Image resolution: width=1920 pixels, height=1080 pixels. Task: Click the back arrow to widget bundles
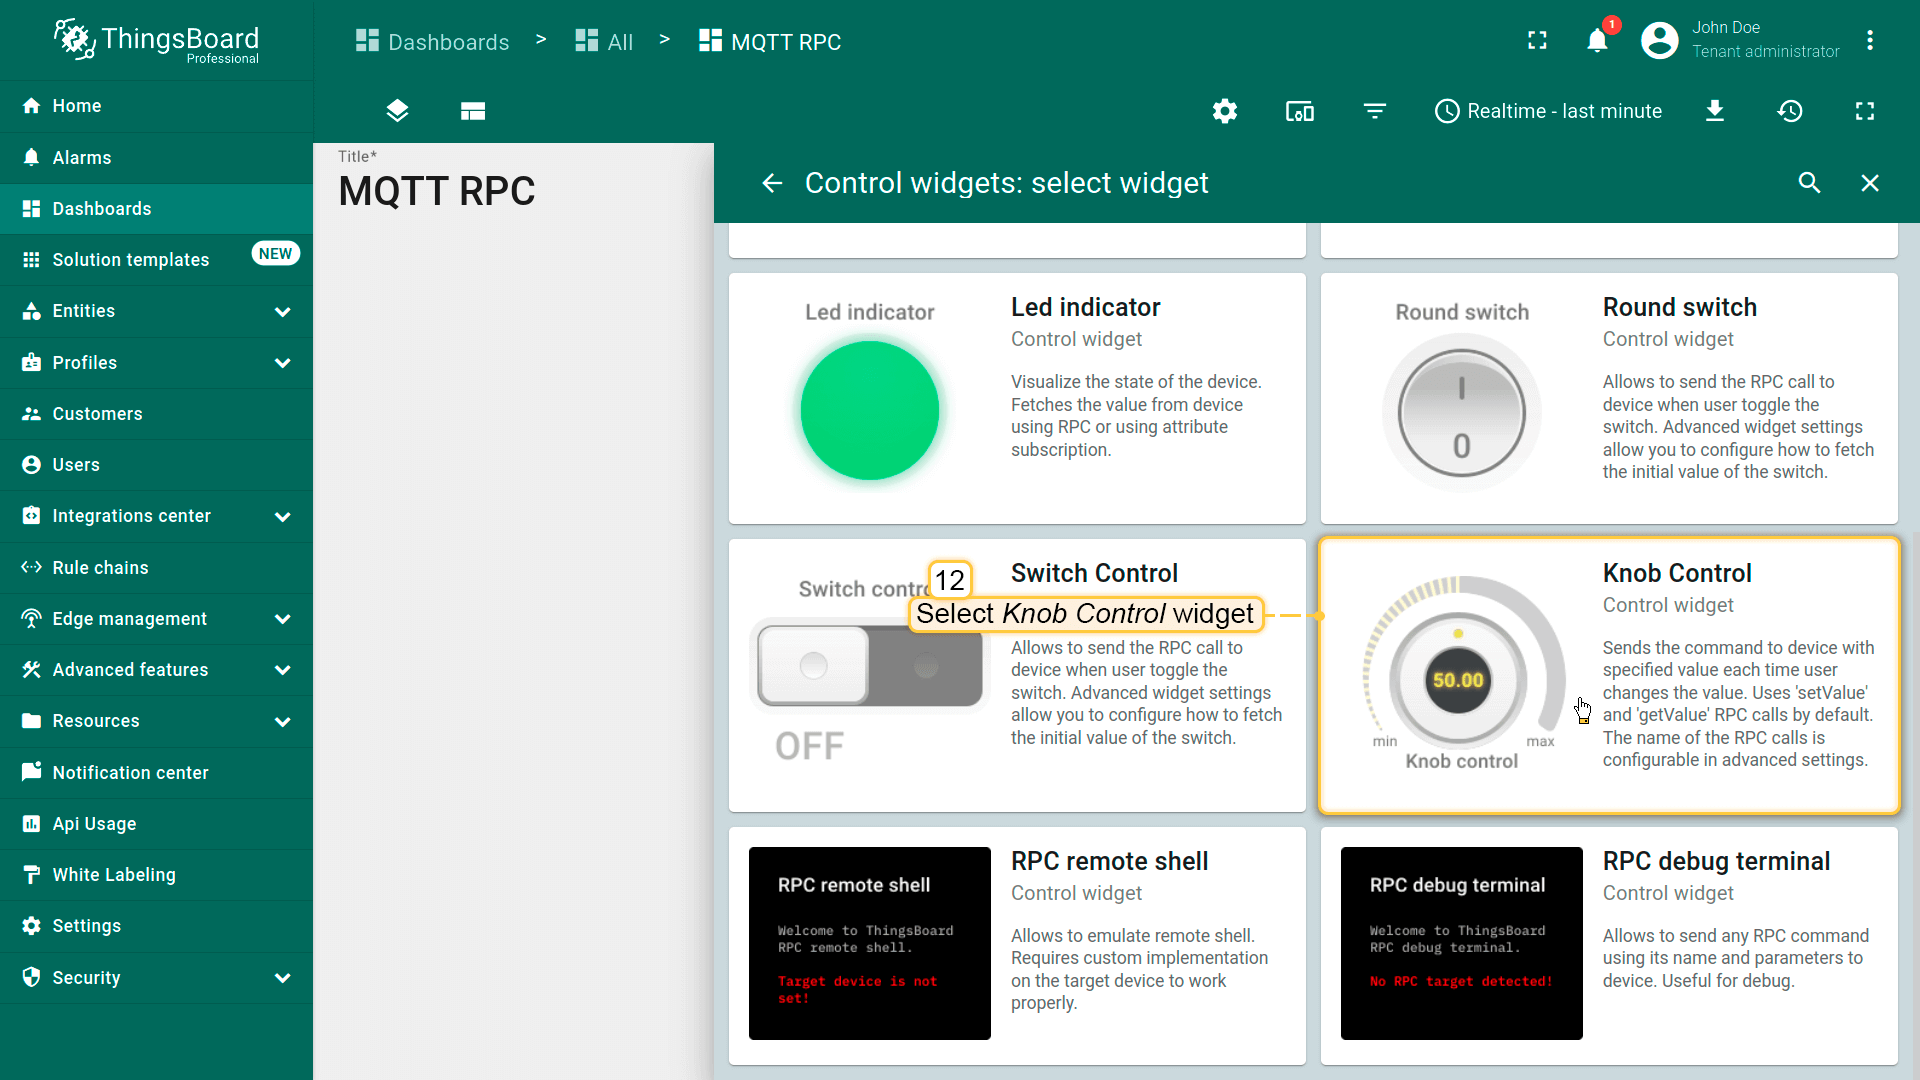pyautogui.click(x=772, y=183)
